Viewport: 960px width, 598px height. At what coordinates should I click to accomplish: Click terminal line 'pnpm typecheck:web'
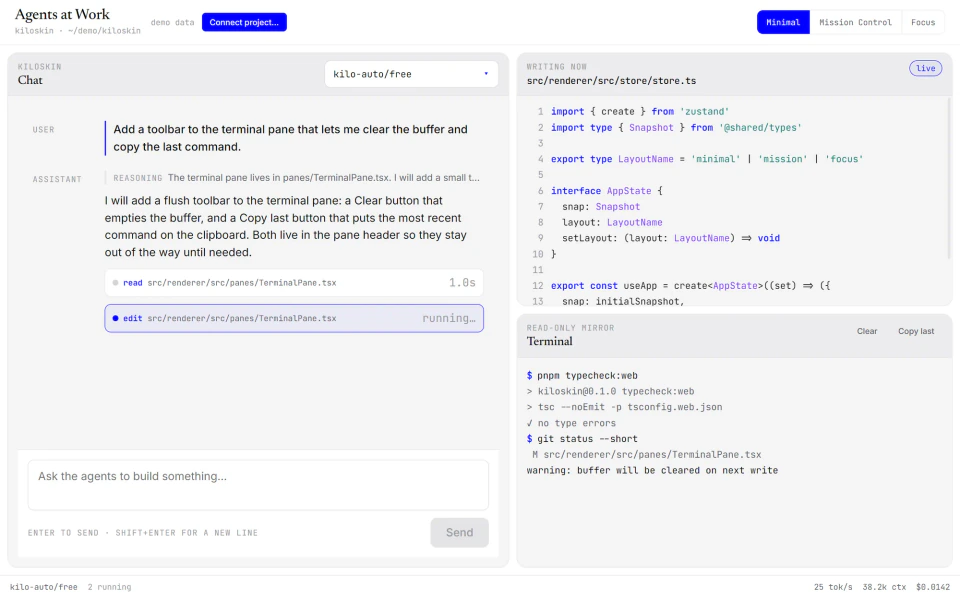pyautogui.click(x=582, y=376)
